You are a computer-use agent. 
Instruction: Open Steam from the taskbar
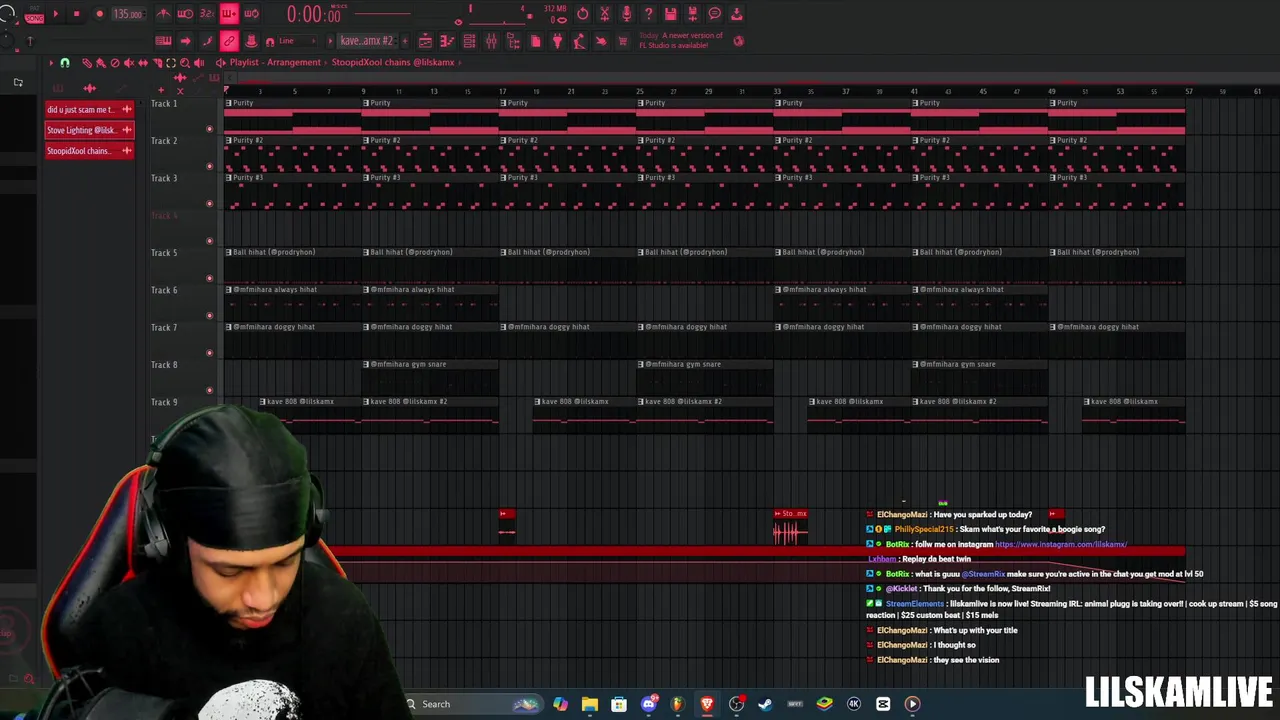click(765, 704)
